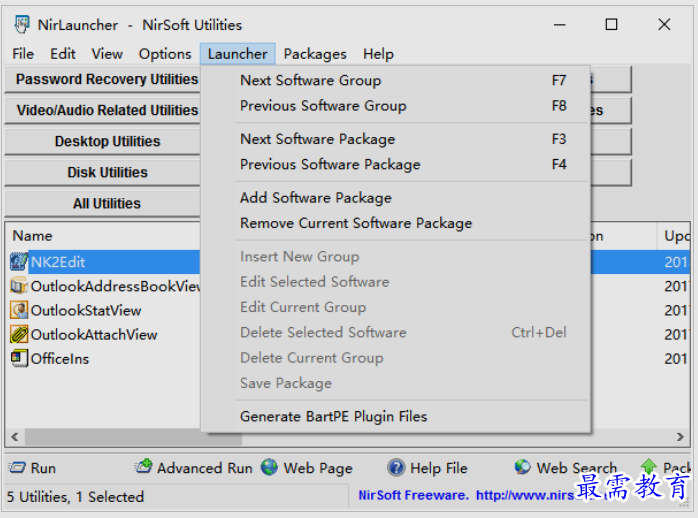Click the green up arrow Package icon
This screenshot has height=518, width=698.
tap(649, 466)
